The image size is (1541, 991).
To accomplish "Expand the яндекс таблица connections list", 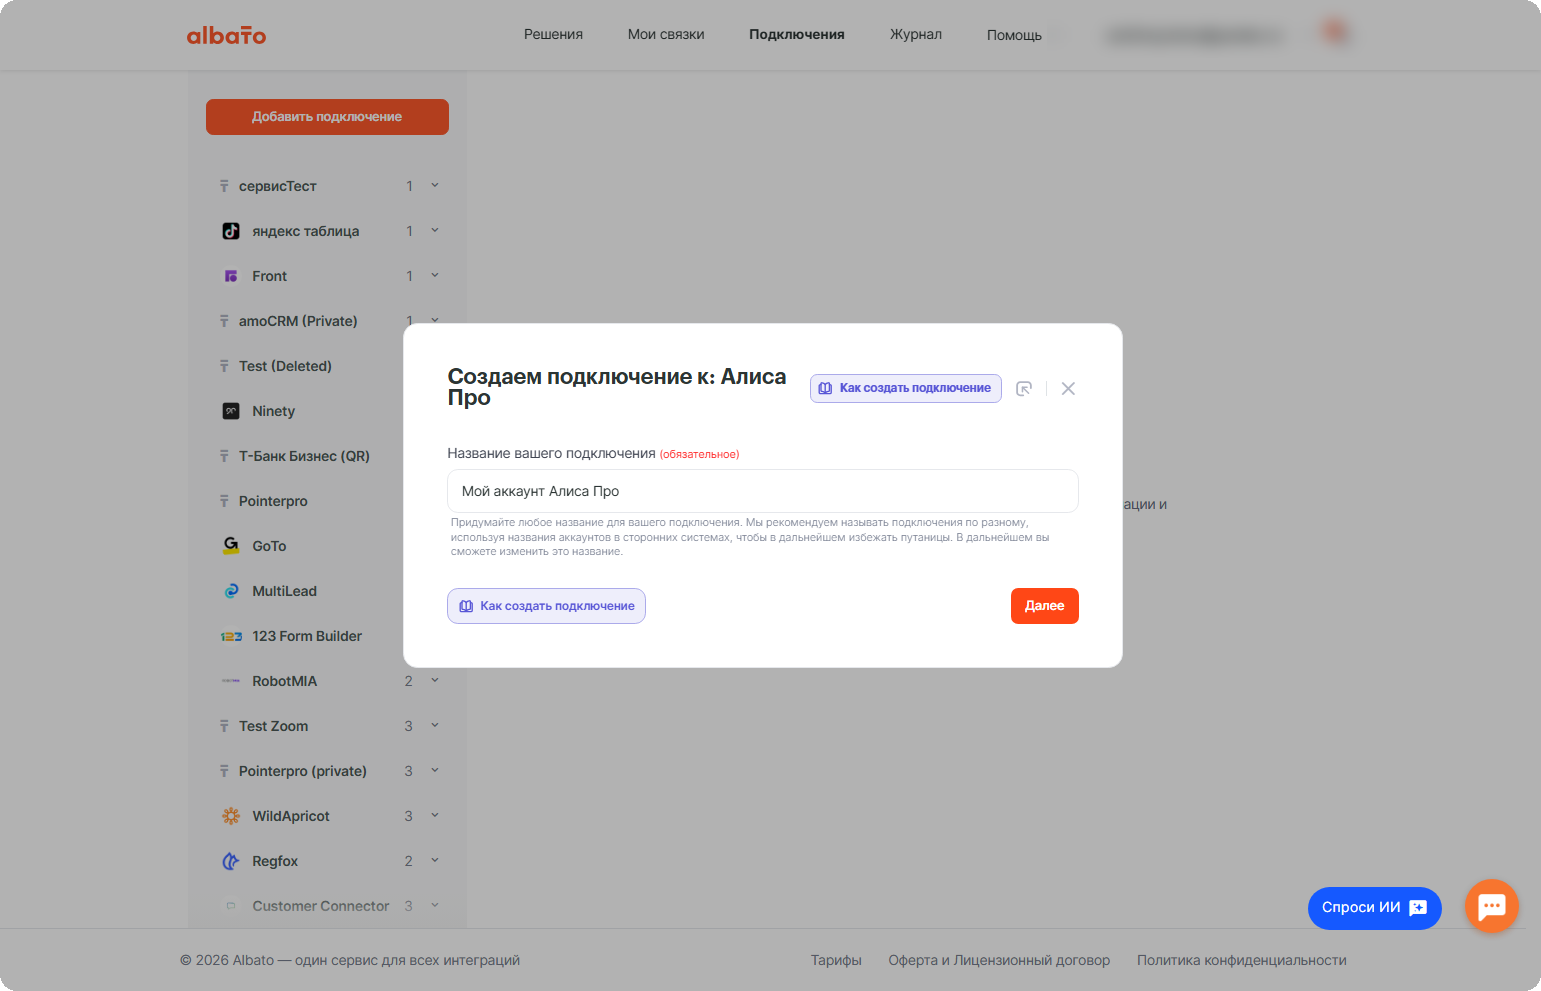I will tap(435, 230).
